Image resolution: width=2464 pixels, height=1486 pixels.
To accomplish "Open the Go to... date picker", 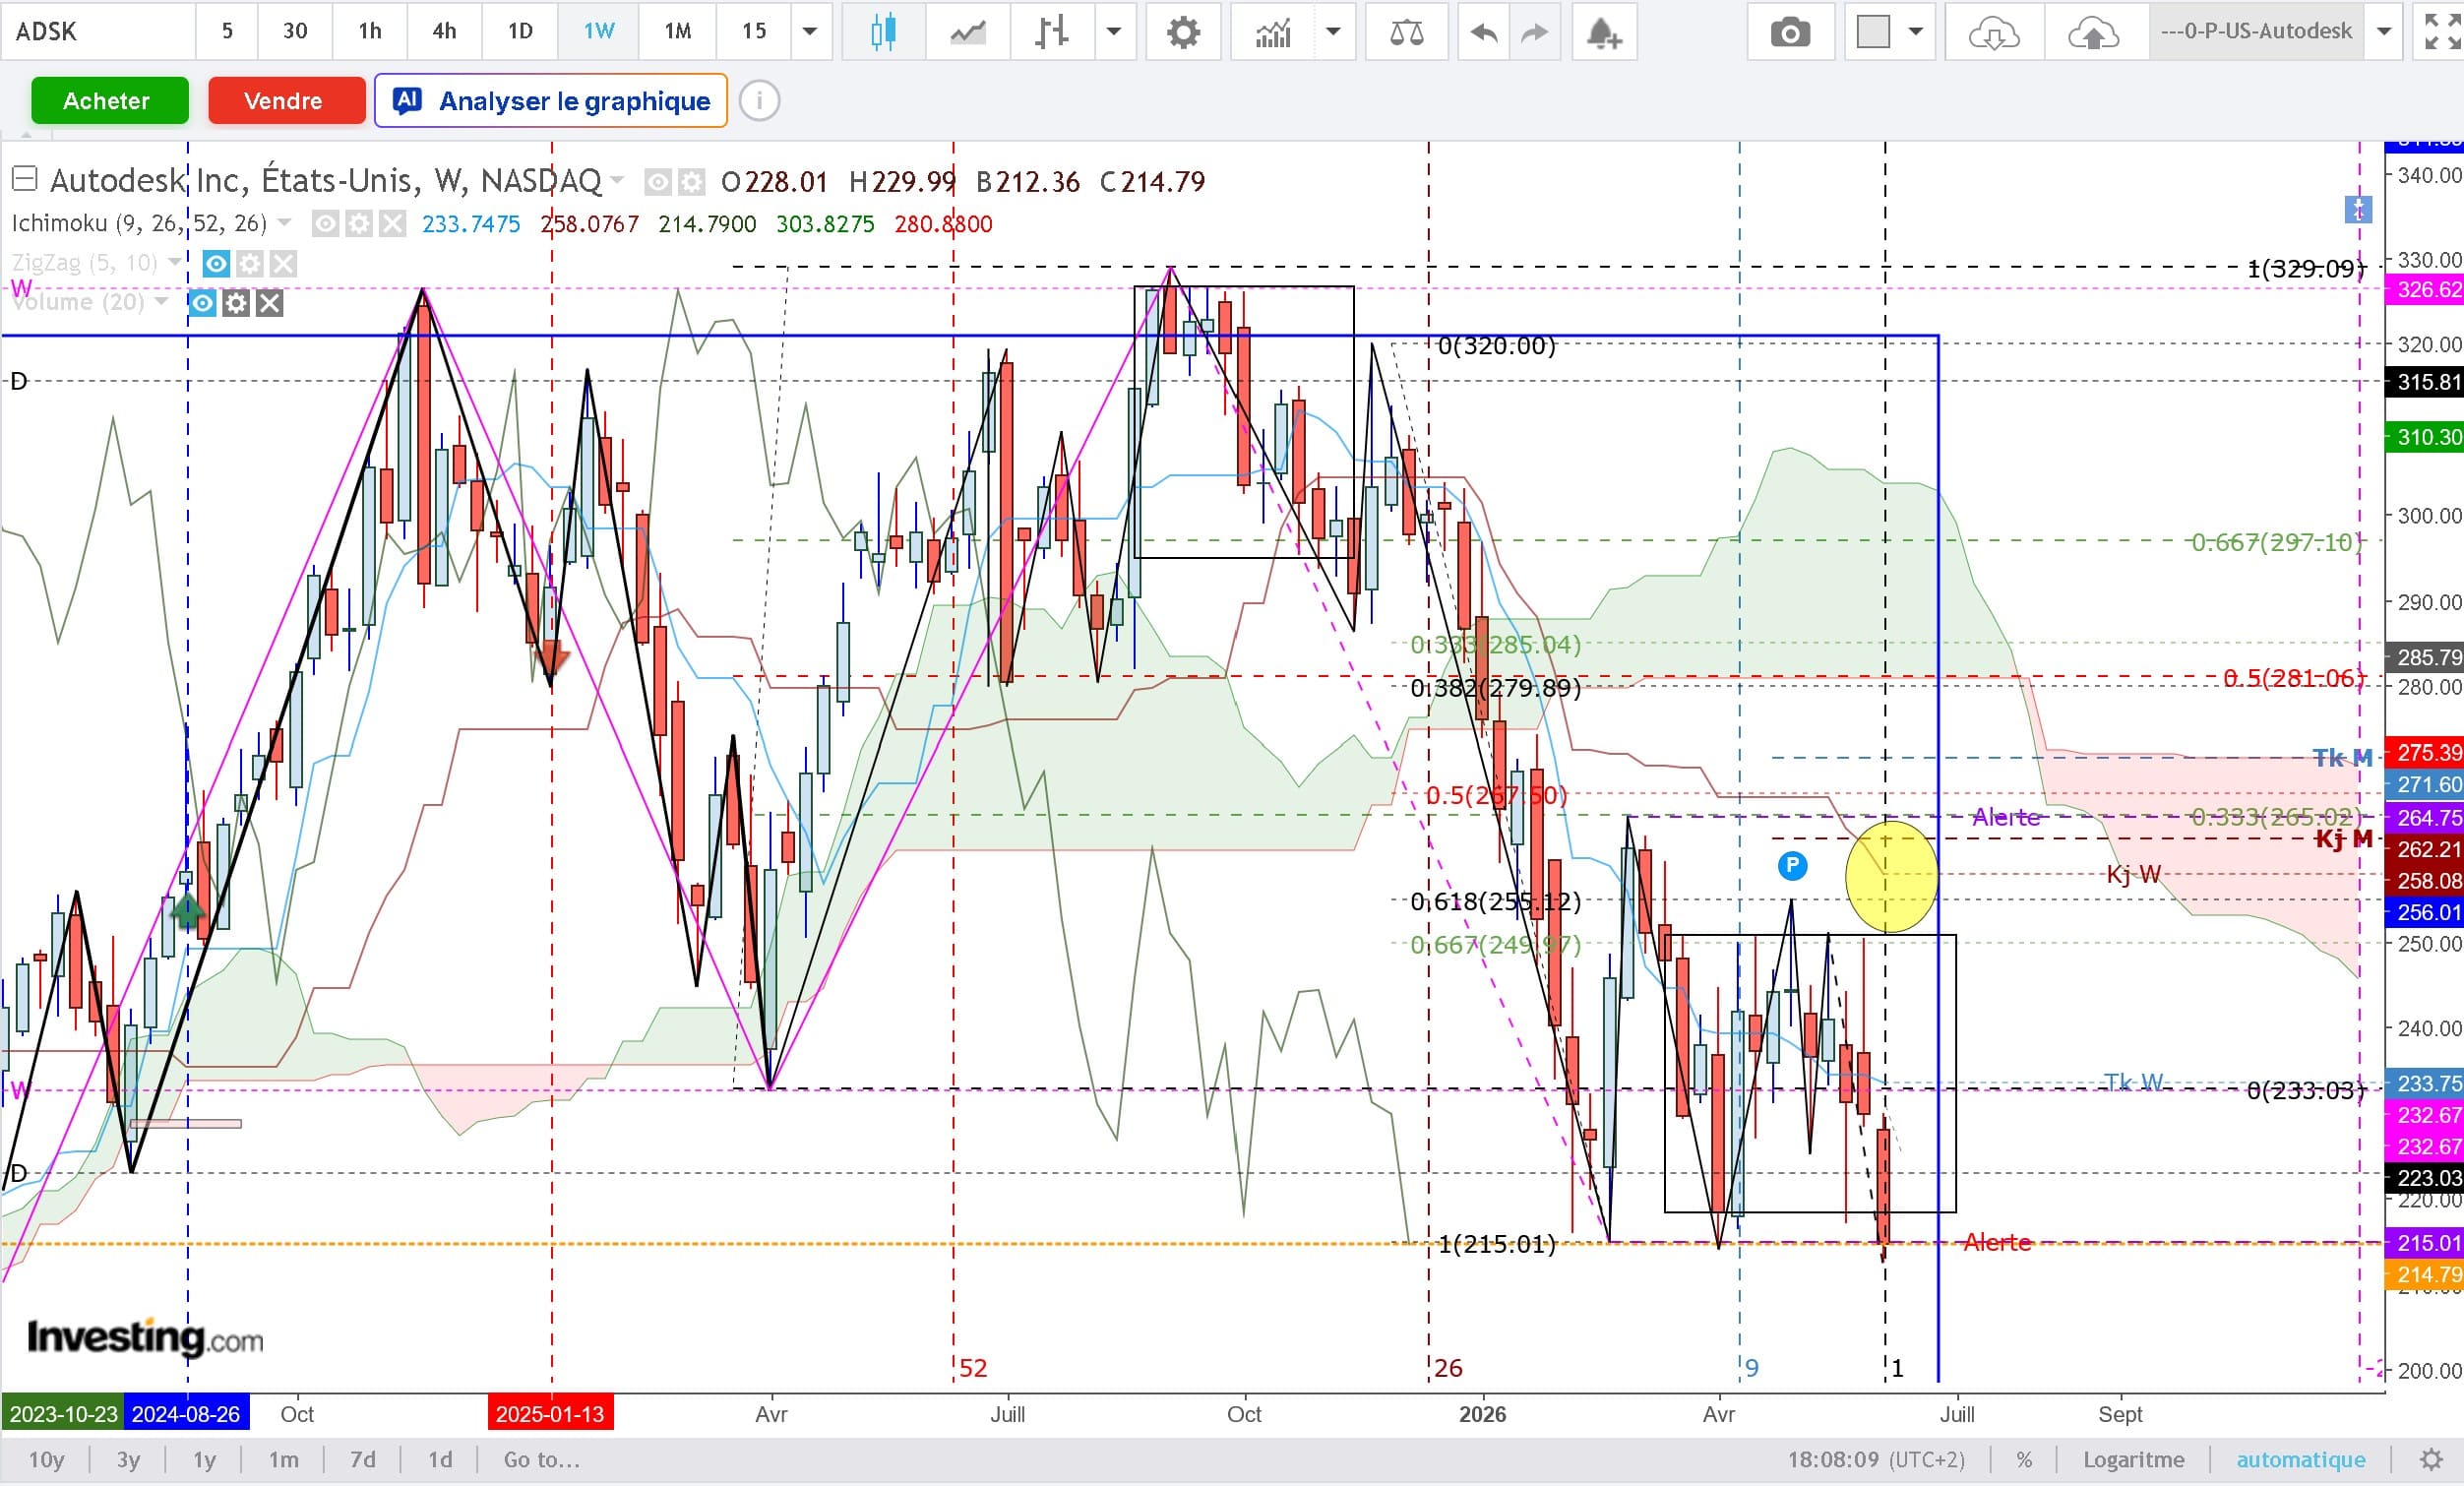I will [x=541, y=1460].
